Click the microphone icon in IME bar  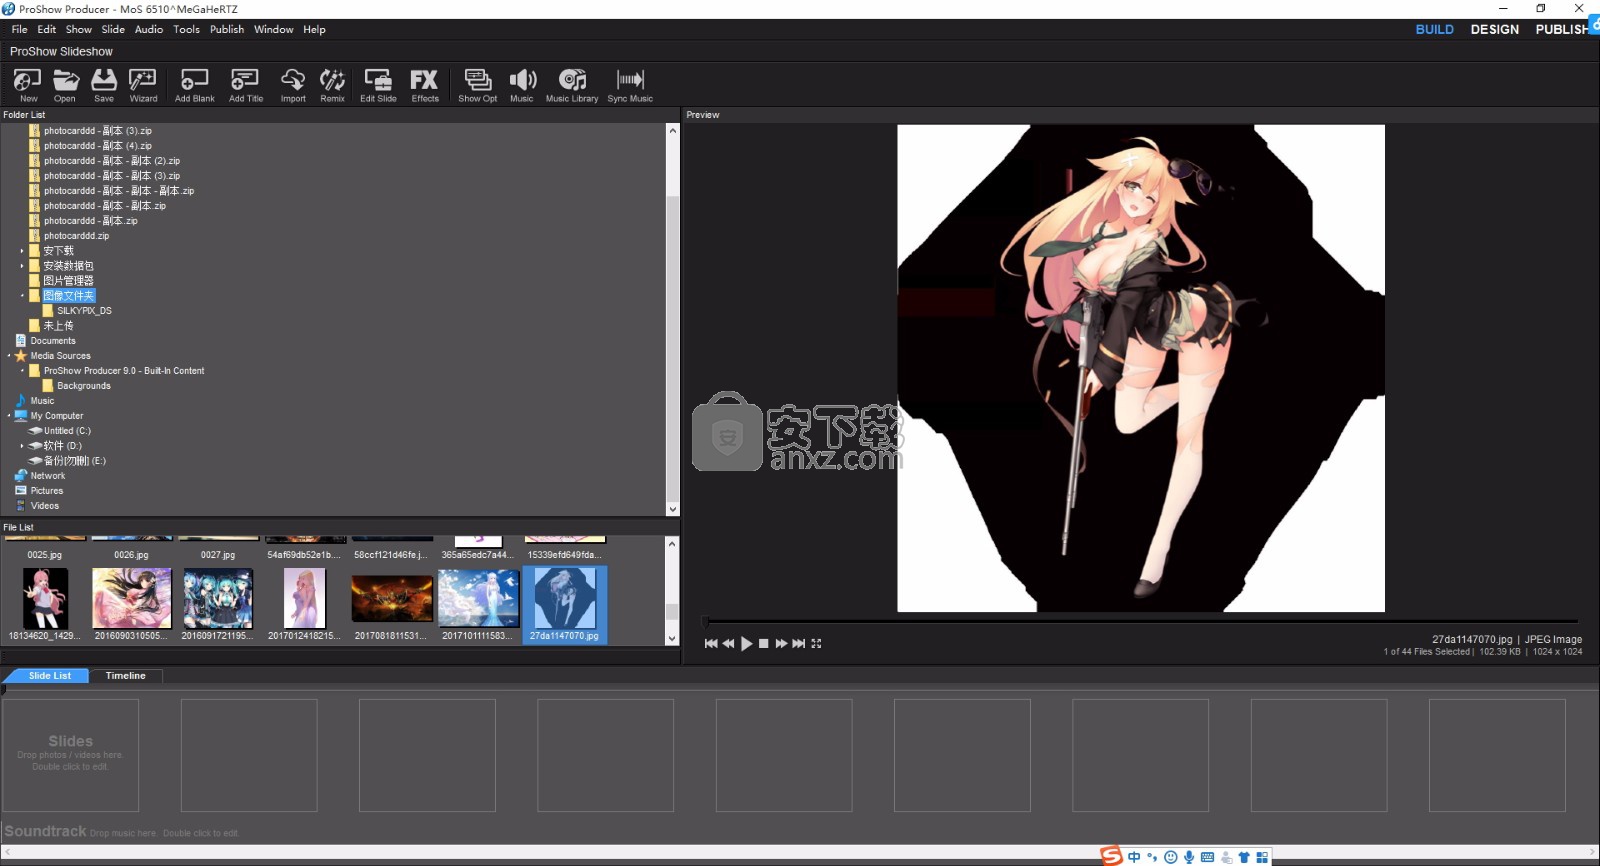point(1189,857)
